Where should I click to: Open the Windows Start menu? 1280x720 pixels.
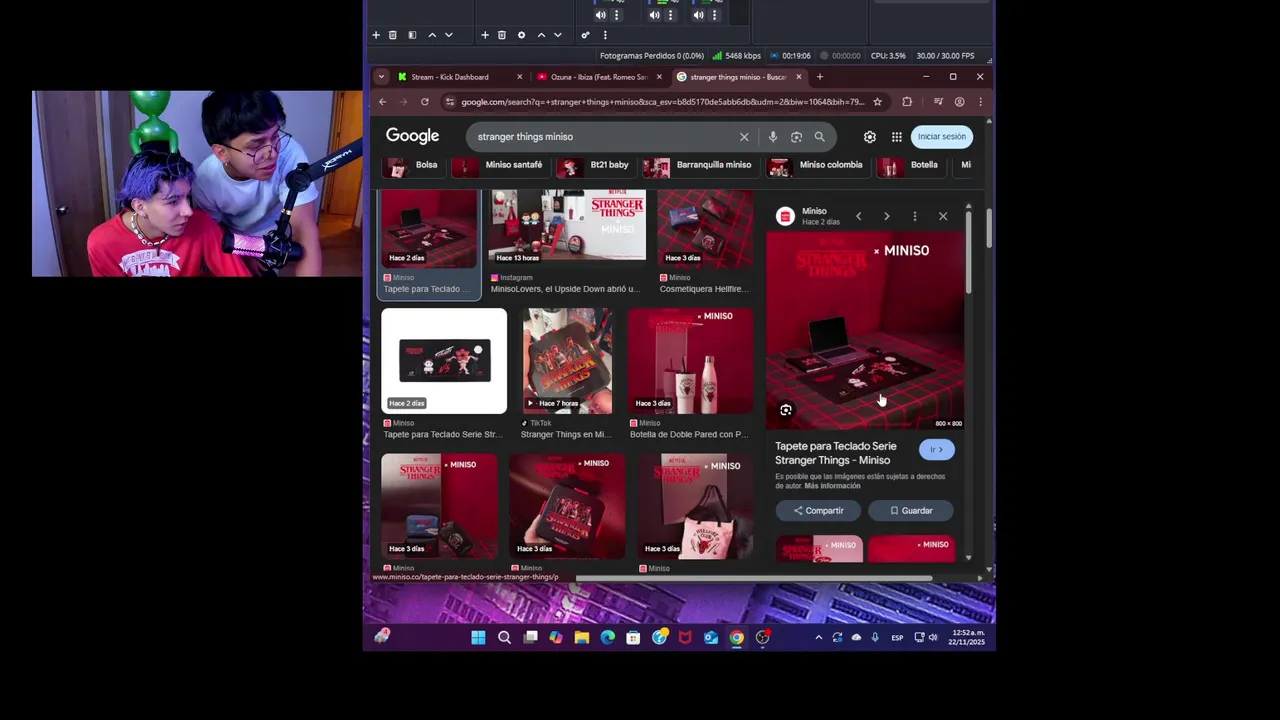point(478,638)
